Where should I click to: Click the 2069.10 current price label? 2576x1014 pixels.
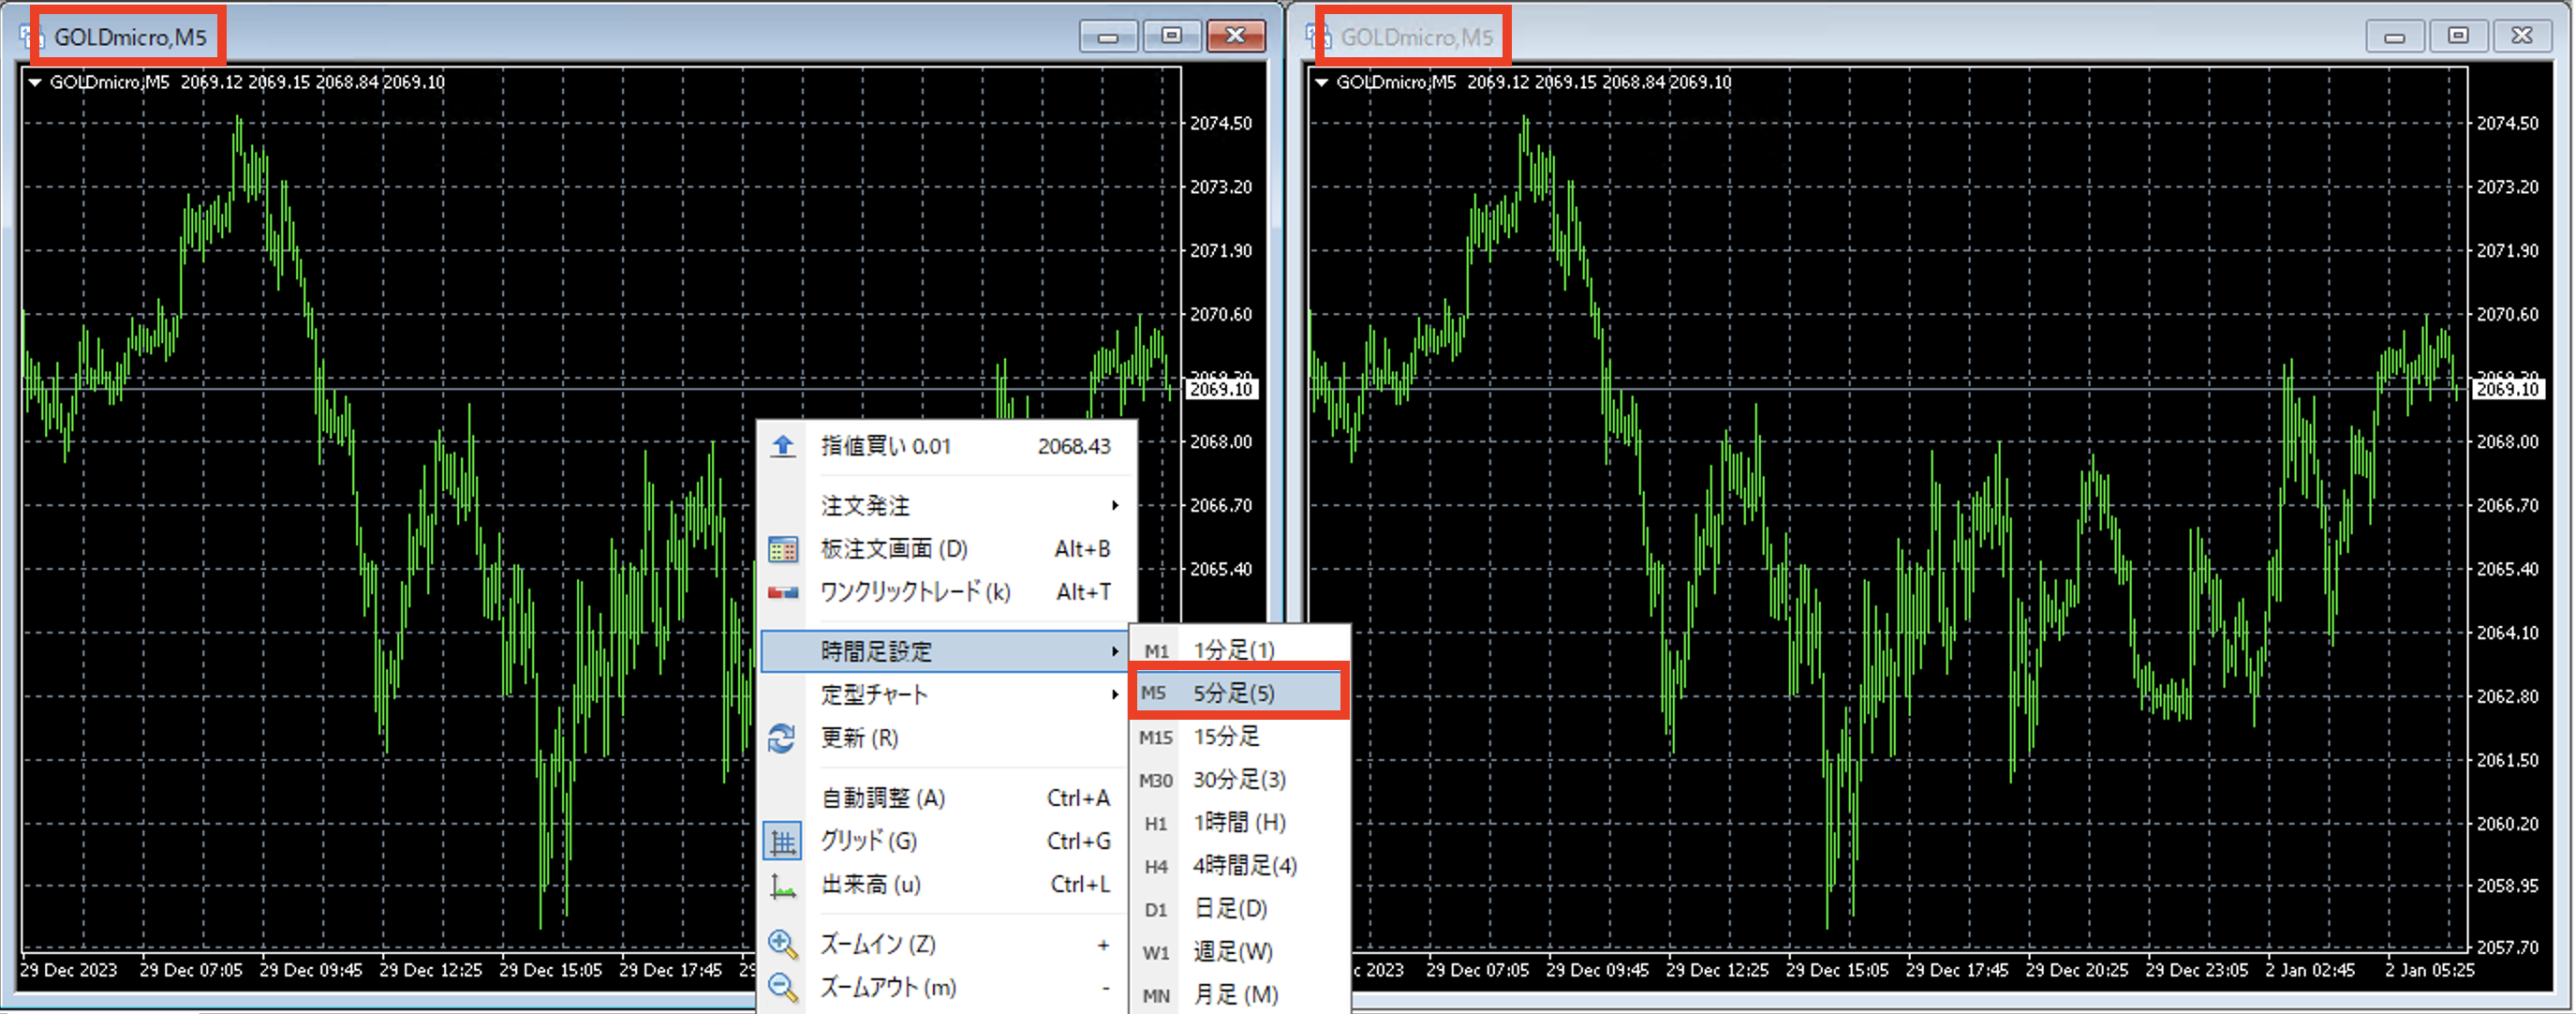pos(1221,389)
